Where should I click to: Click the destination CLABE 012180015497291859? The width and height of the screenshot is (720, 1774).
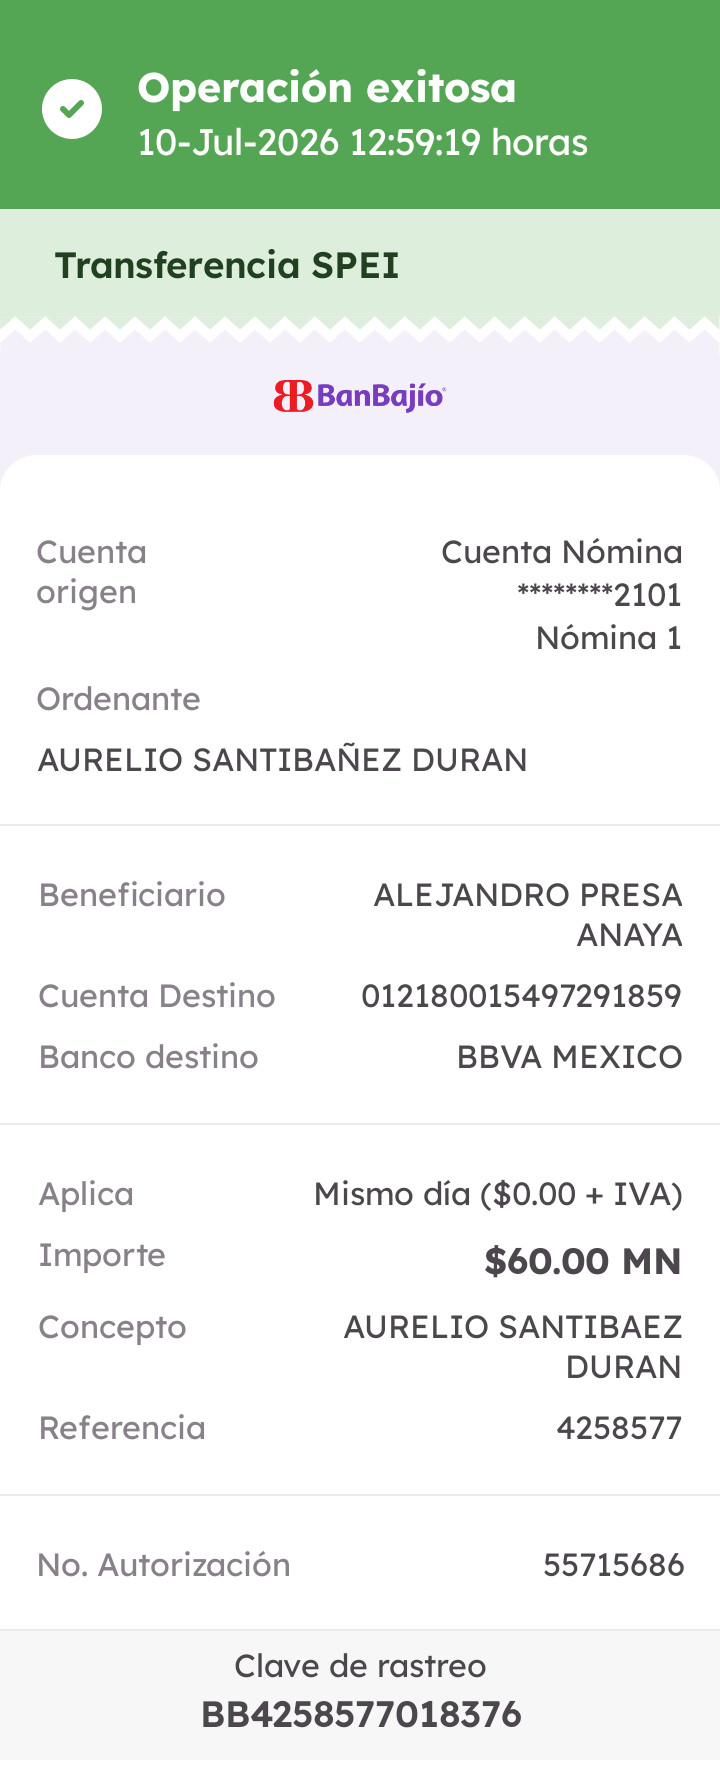click(521, 996)
